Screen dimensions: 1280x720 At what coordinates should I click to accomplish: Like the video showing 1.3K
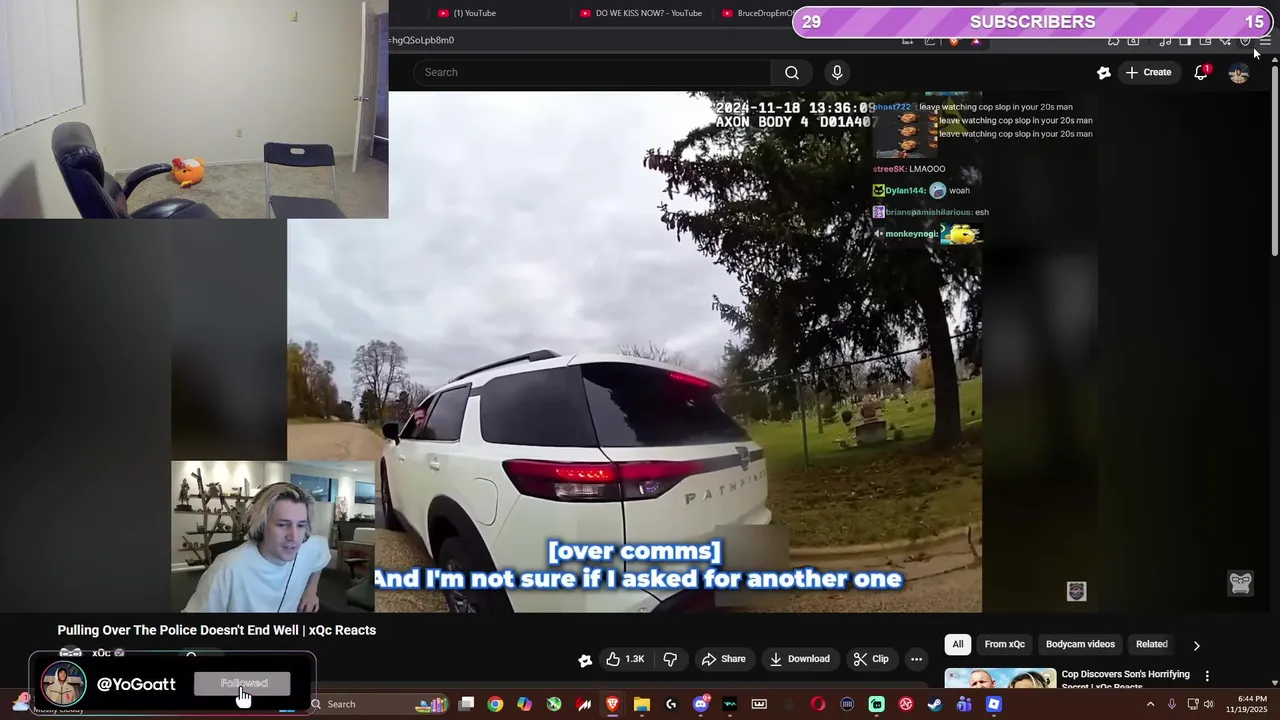point(625,659)
